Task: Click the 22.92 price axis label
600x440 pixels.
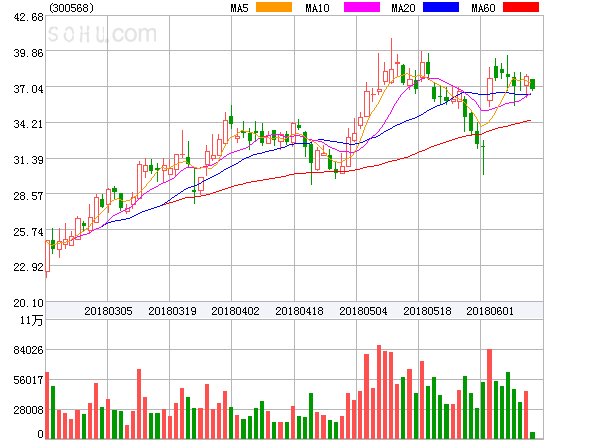Action: pos(28,267)
